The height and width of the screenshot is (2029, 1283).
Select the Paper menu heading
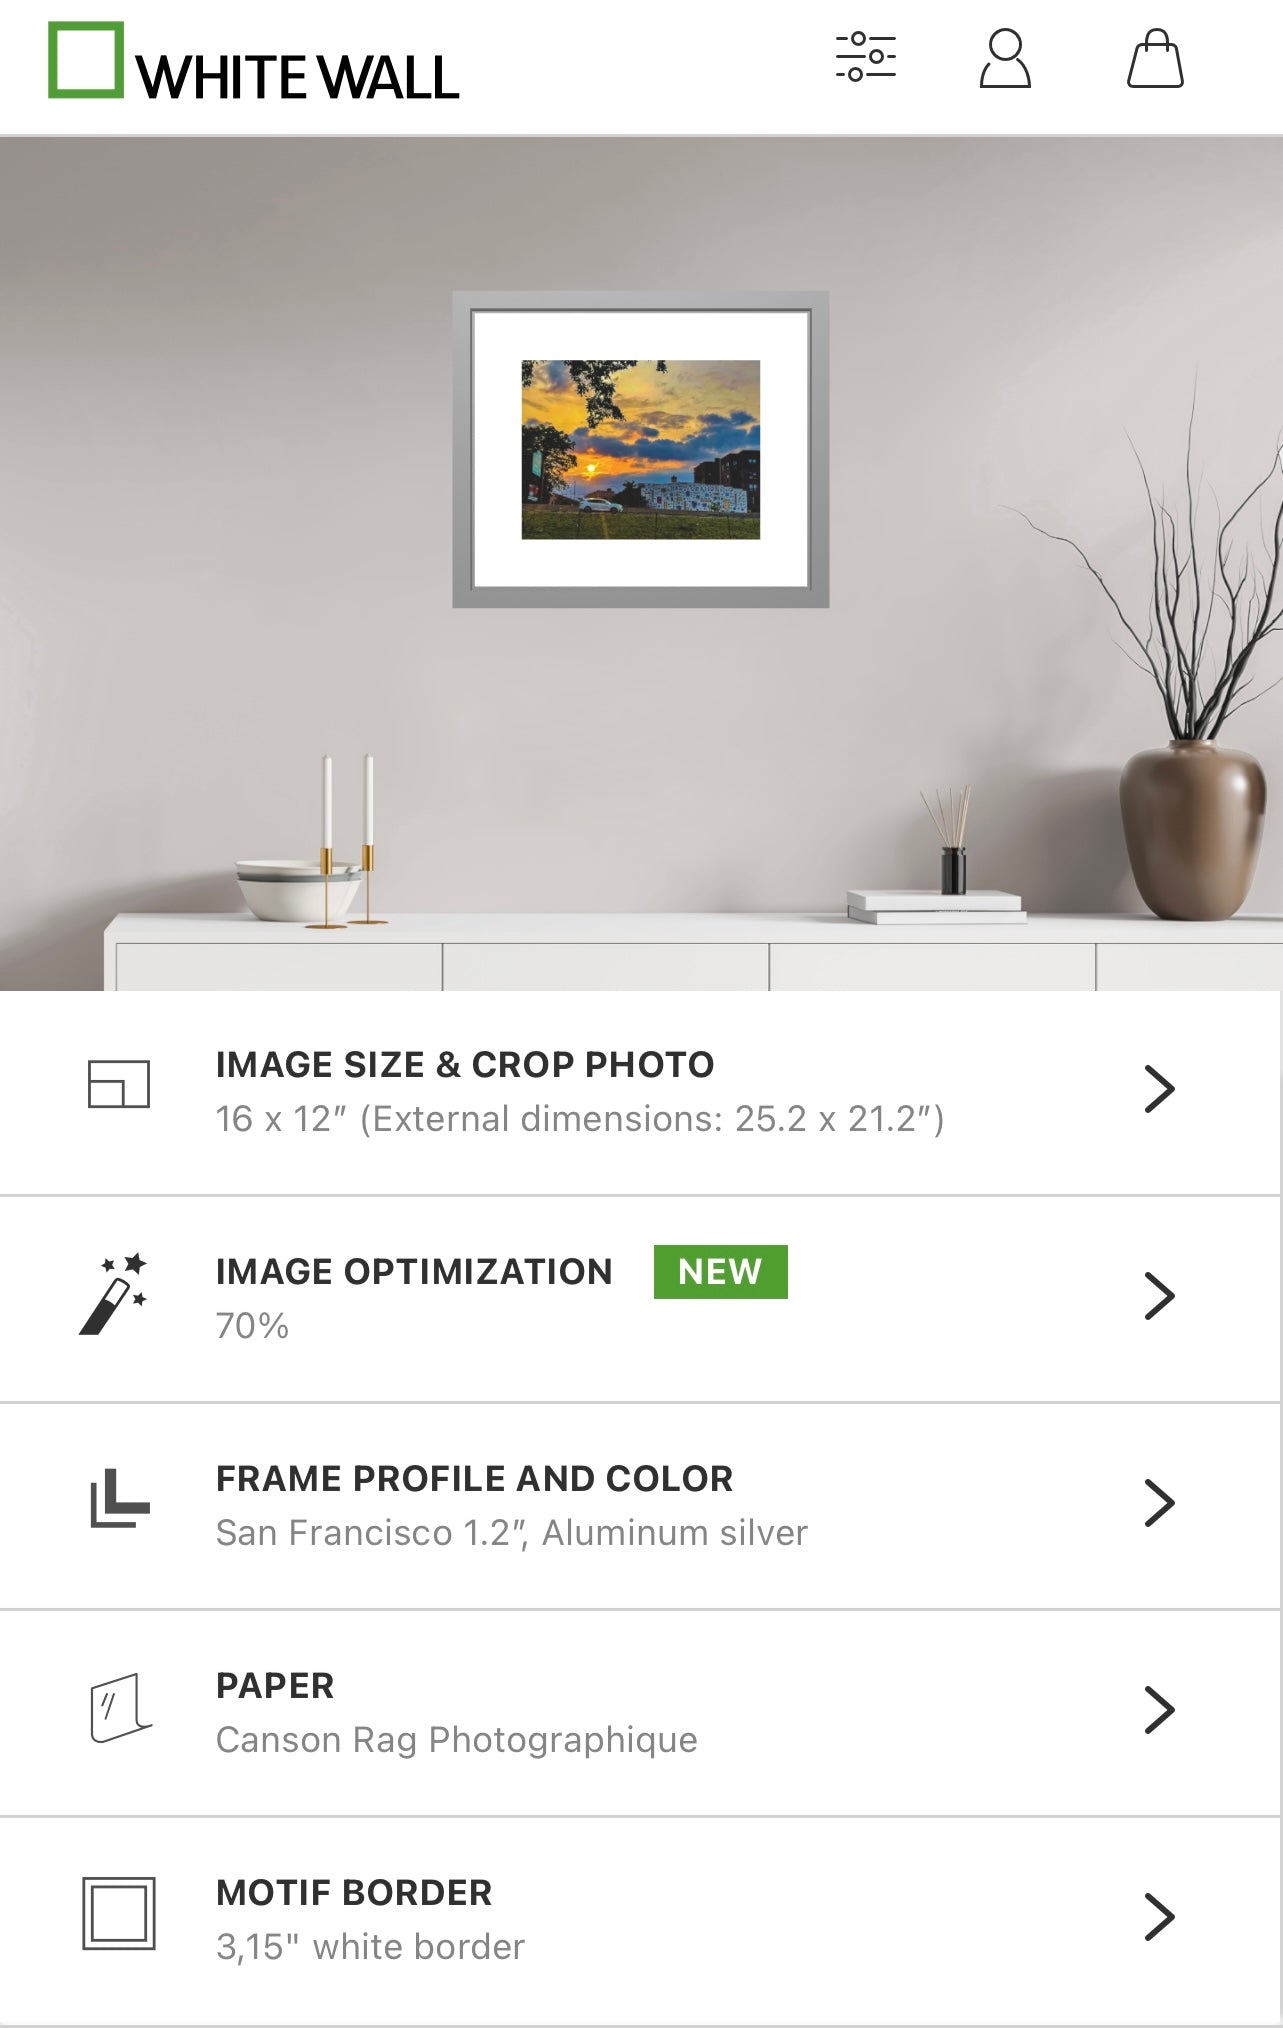(x=275, y=1686)
